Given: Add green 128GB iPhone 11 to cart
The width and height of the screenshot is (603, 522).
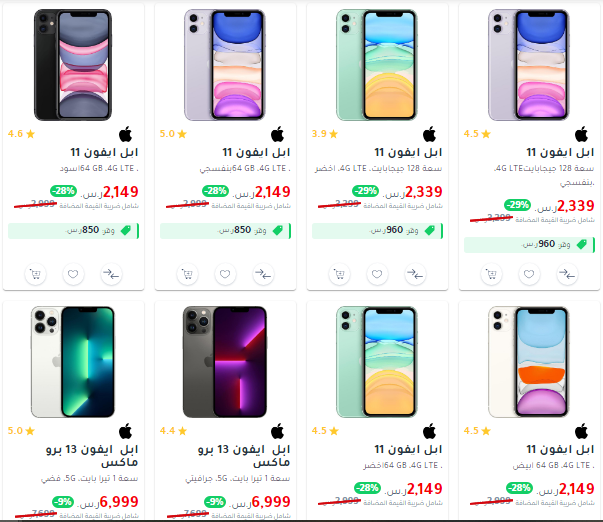Looking at the screenshot, I should pyautogui.click(x=339, y=275).
